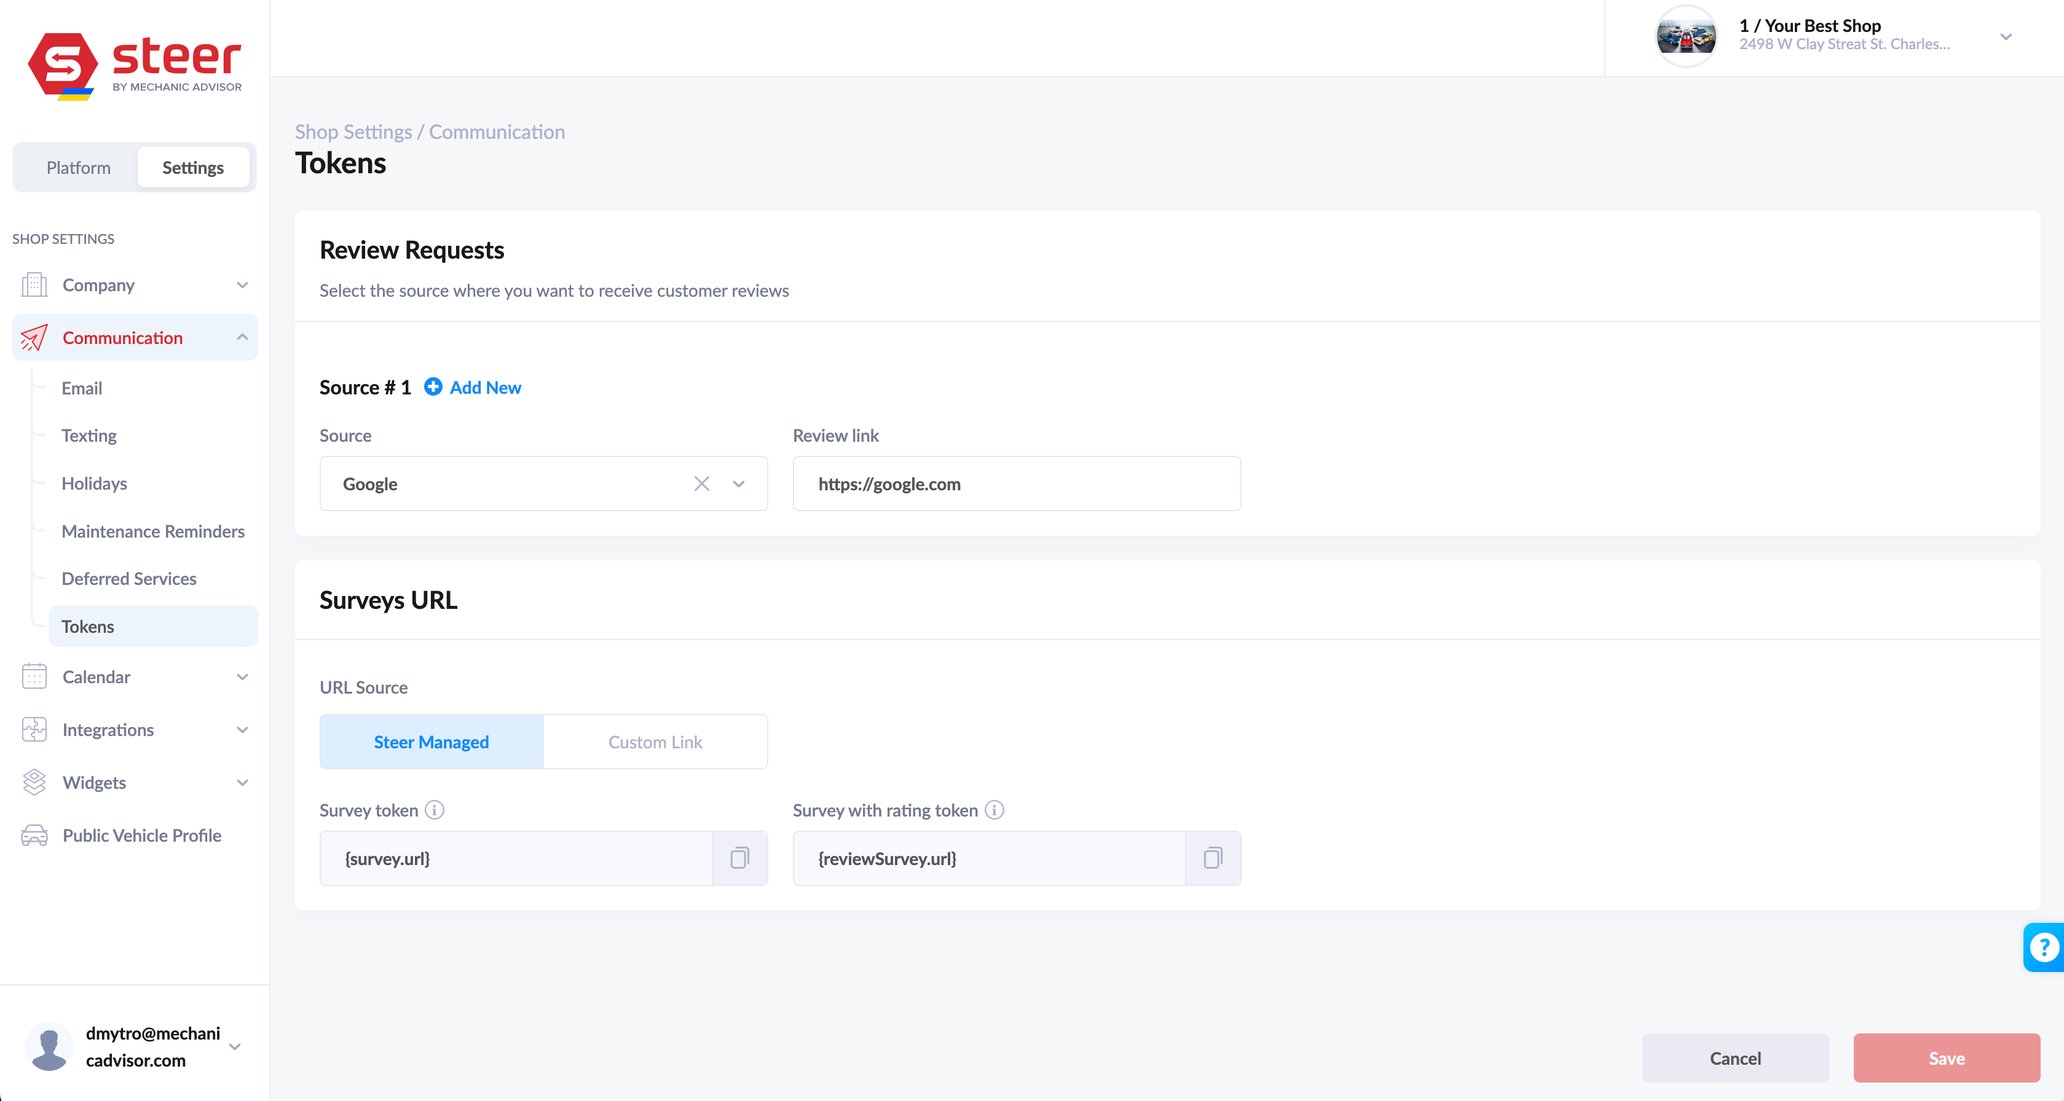
Task: Add a new review source
Action: pyautogui.click(x=472, y=387)
